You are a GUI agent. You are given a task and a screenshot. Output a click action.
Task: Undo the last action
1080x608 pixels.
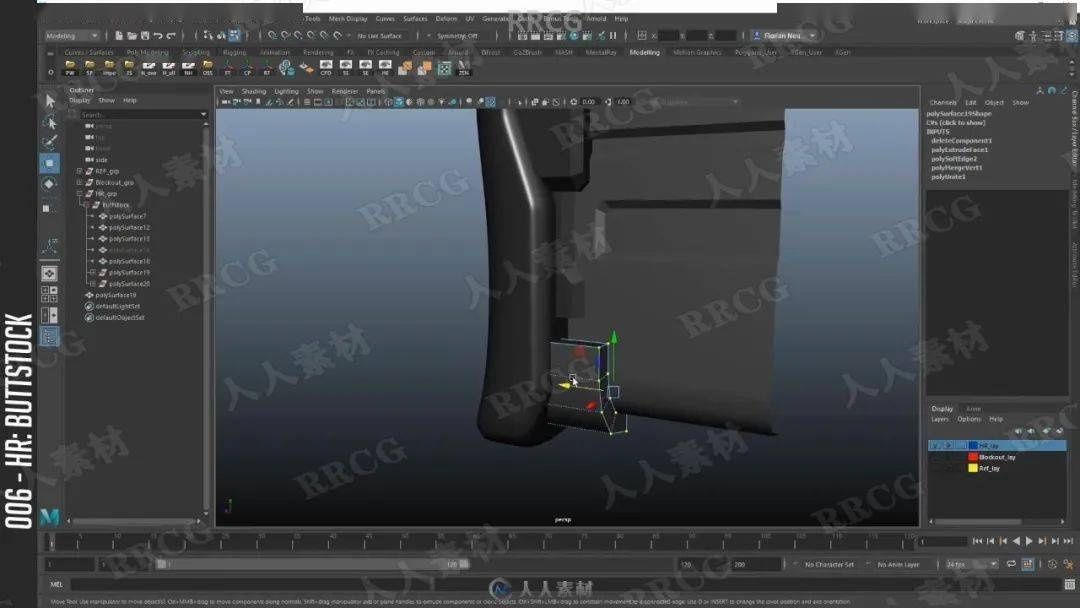[x=158, y=35]
